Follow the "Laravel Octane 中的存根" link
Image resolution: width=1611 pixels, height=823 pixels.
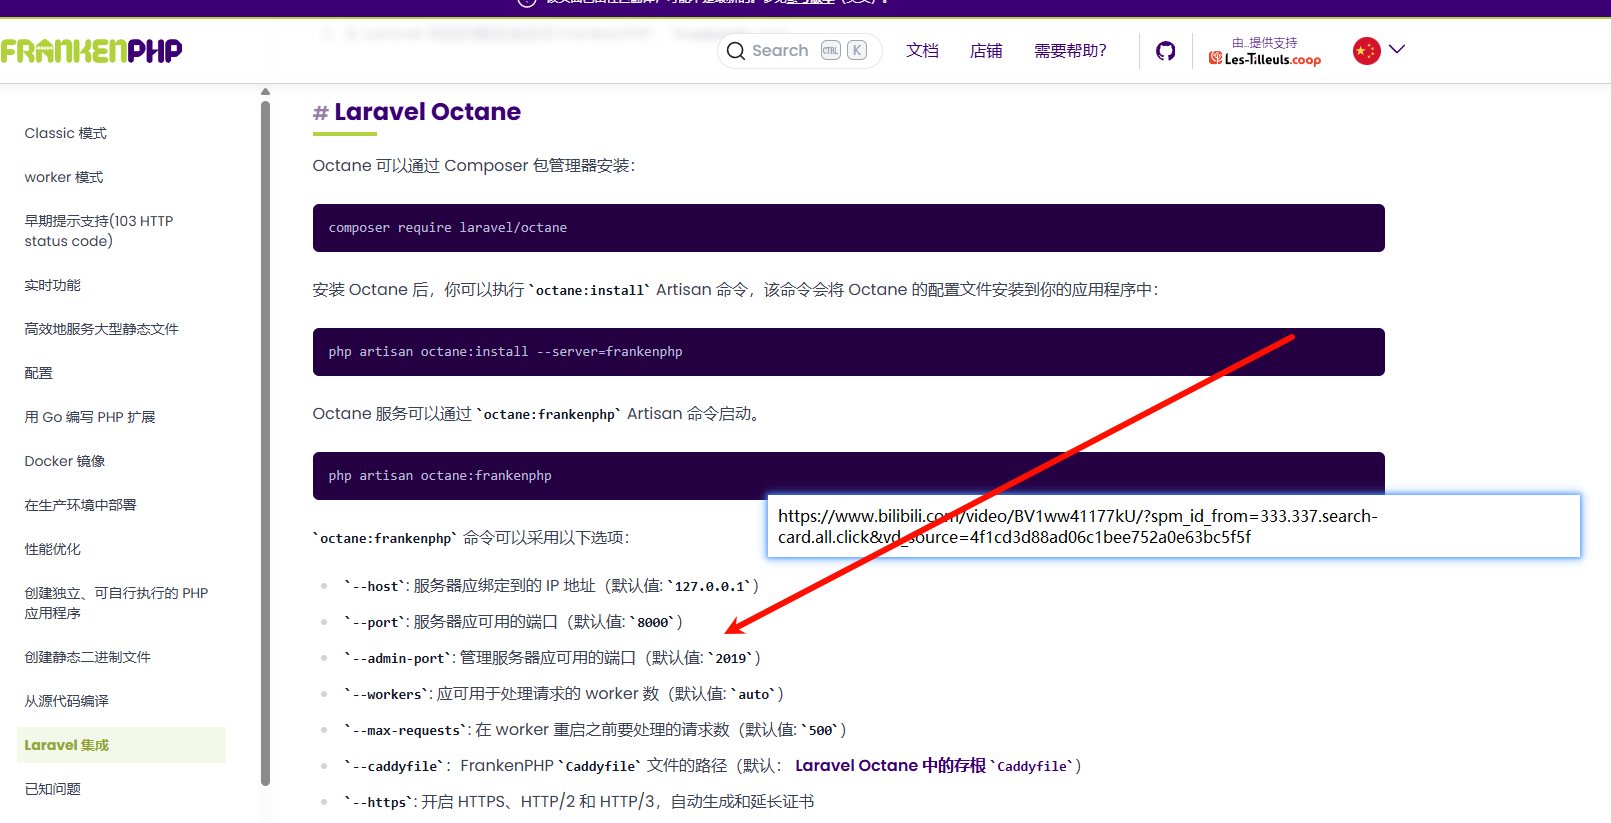tap(890, 766)
